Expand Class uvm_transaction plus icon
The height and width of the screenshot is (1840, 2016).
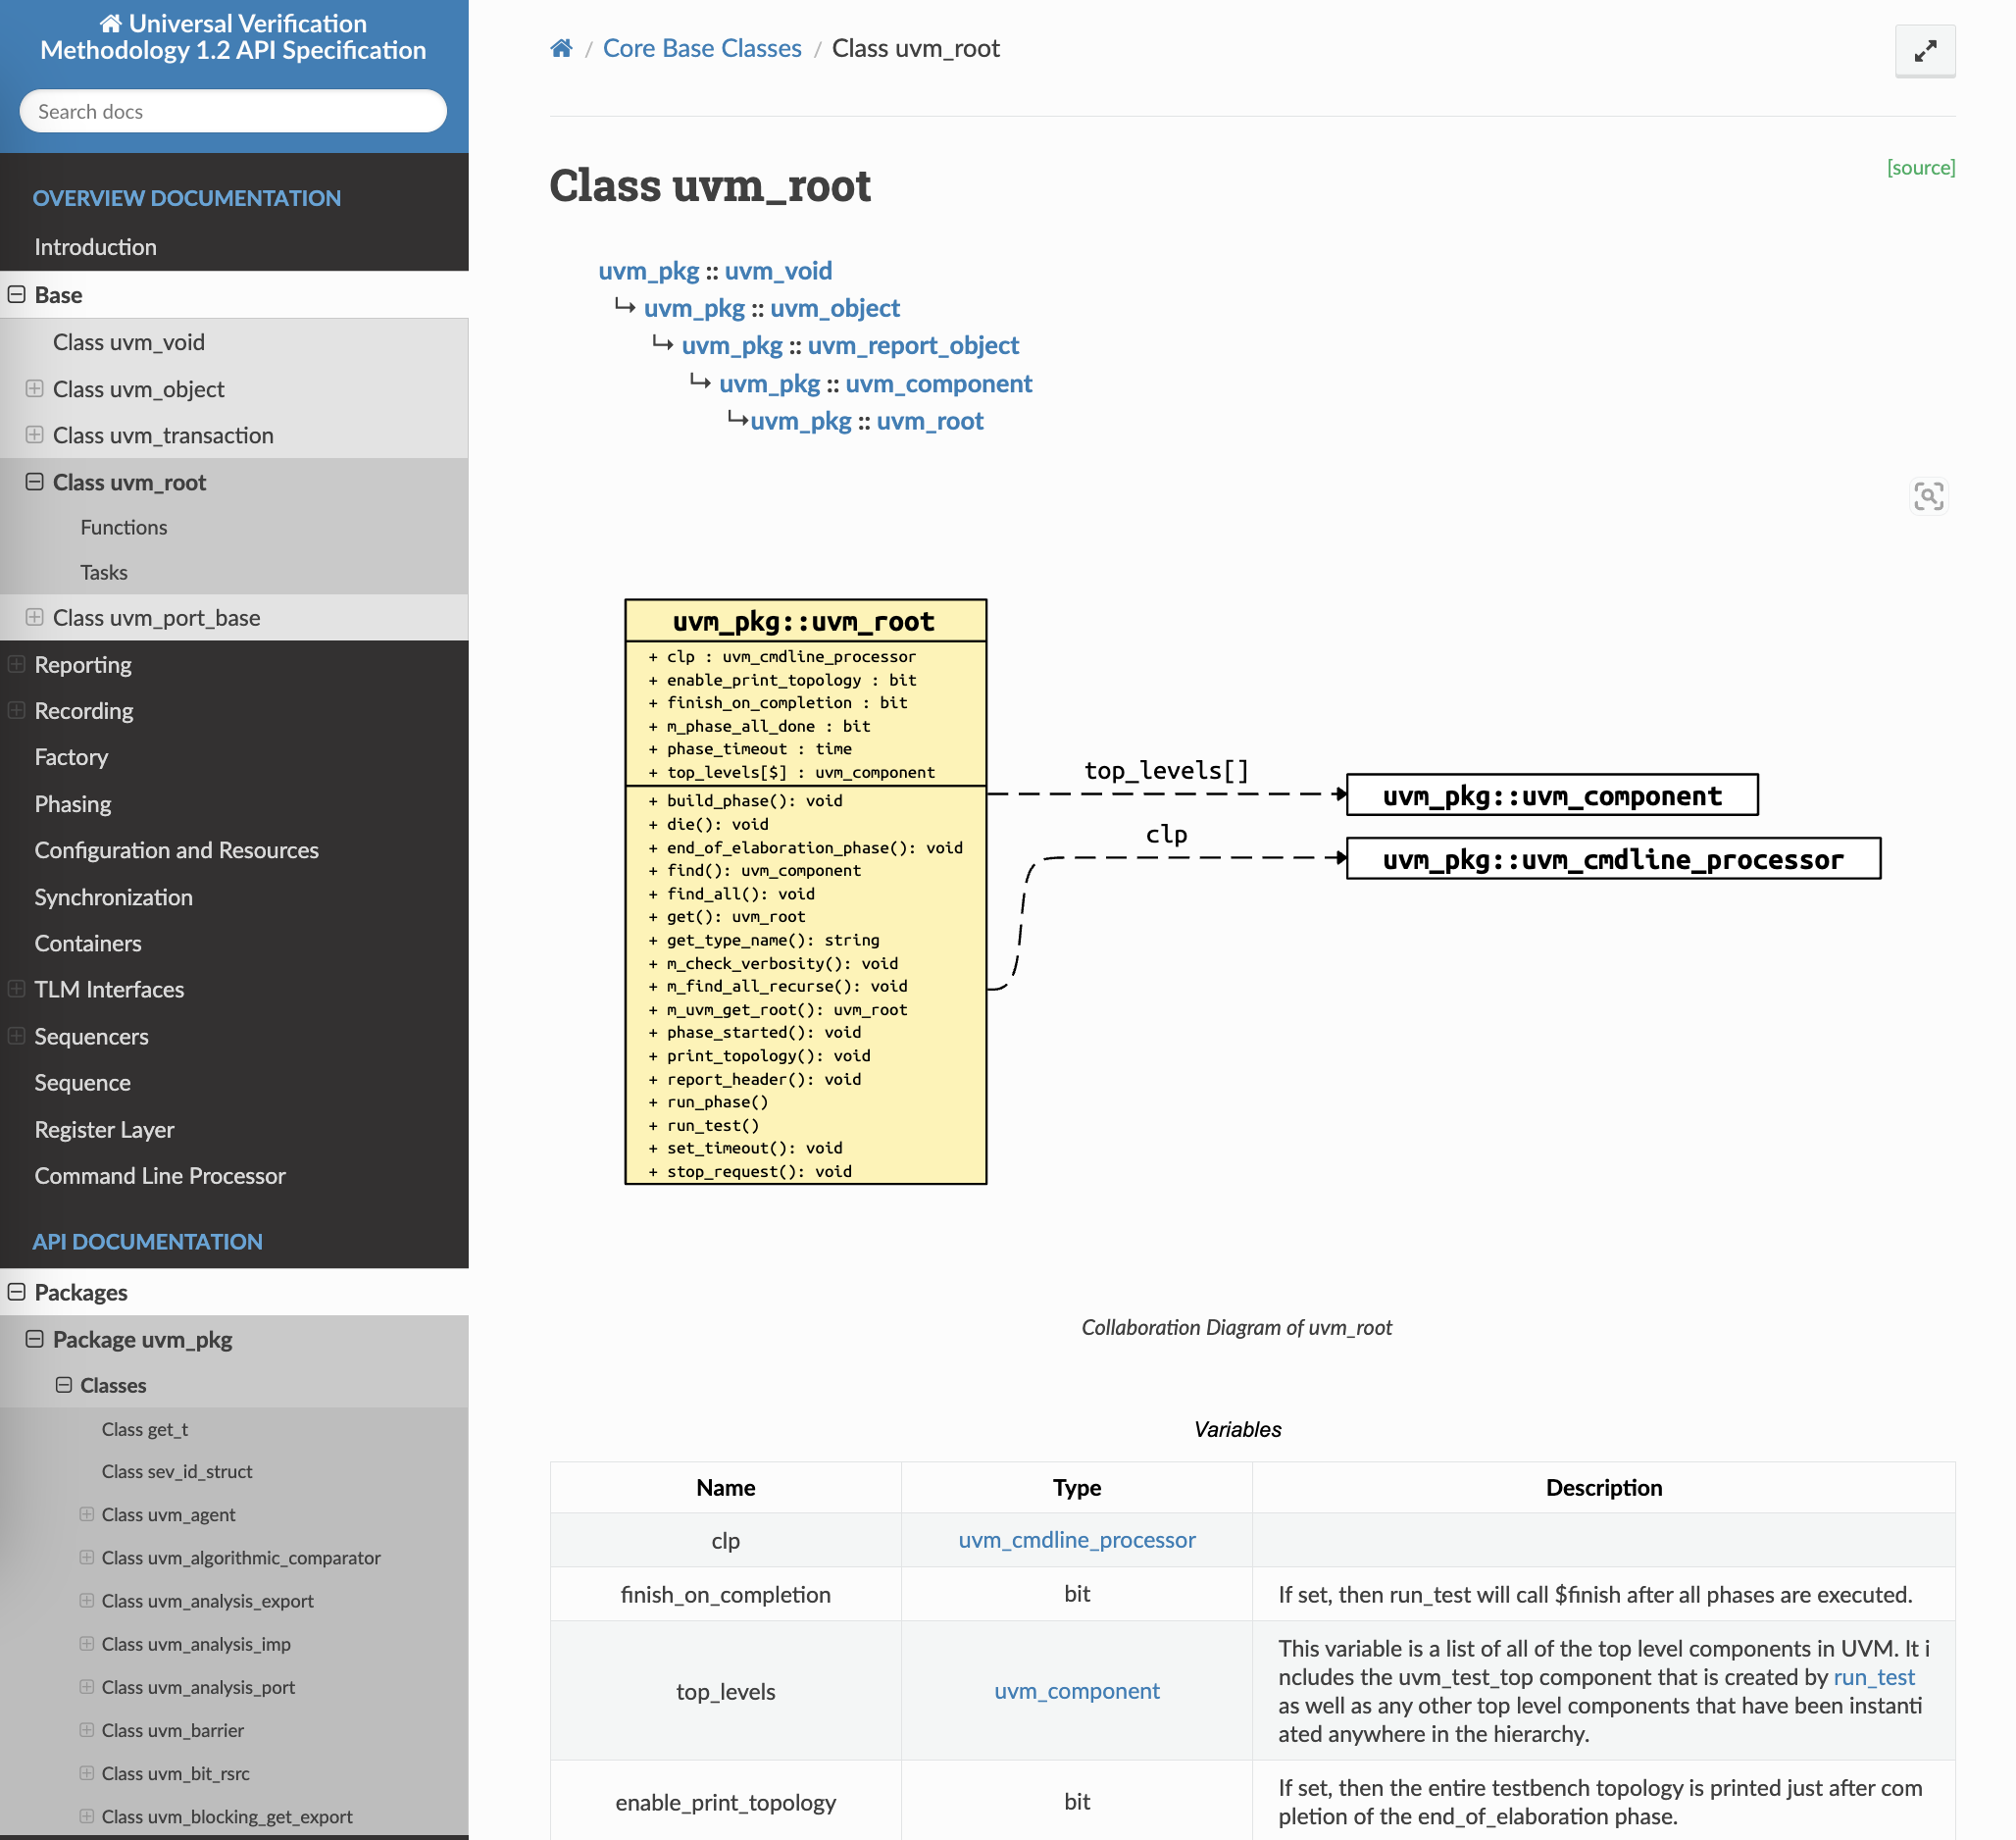click(35, 434)
